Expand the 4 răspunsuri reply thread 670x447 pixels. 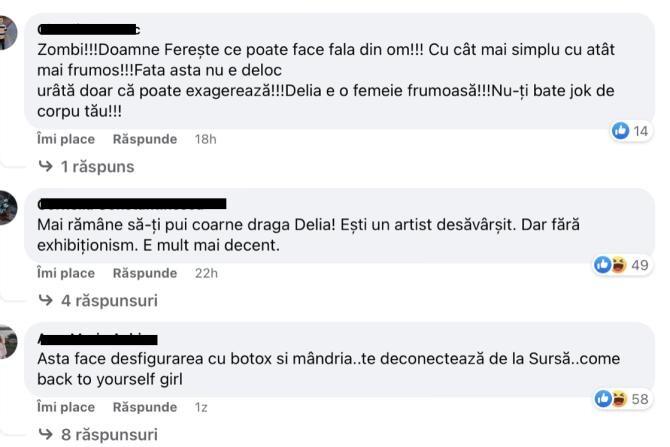[108, 300]
